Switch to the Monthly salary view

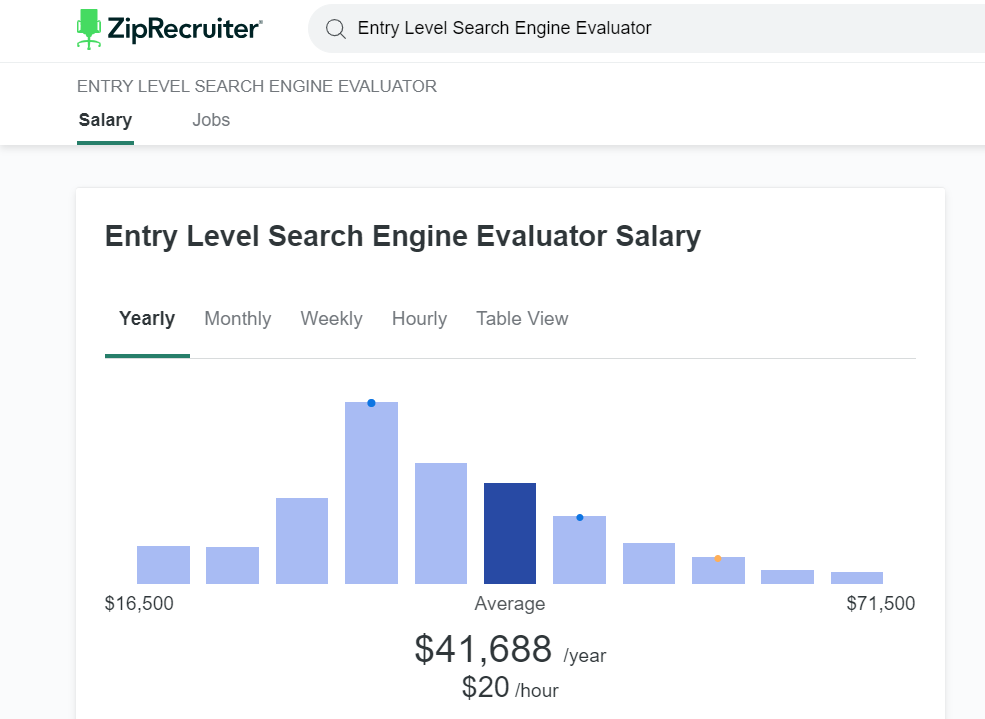click(238, 319)
